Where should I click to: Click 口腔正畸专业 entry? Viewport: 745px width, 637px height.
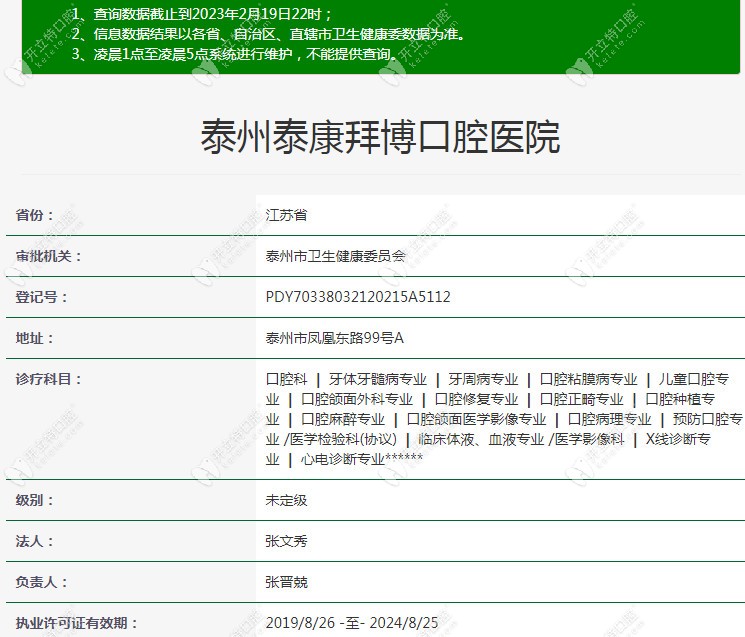[x=582, y=399]
